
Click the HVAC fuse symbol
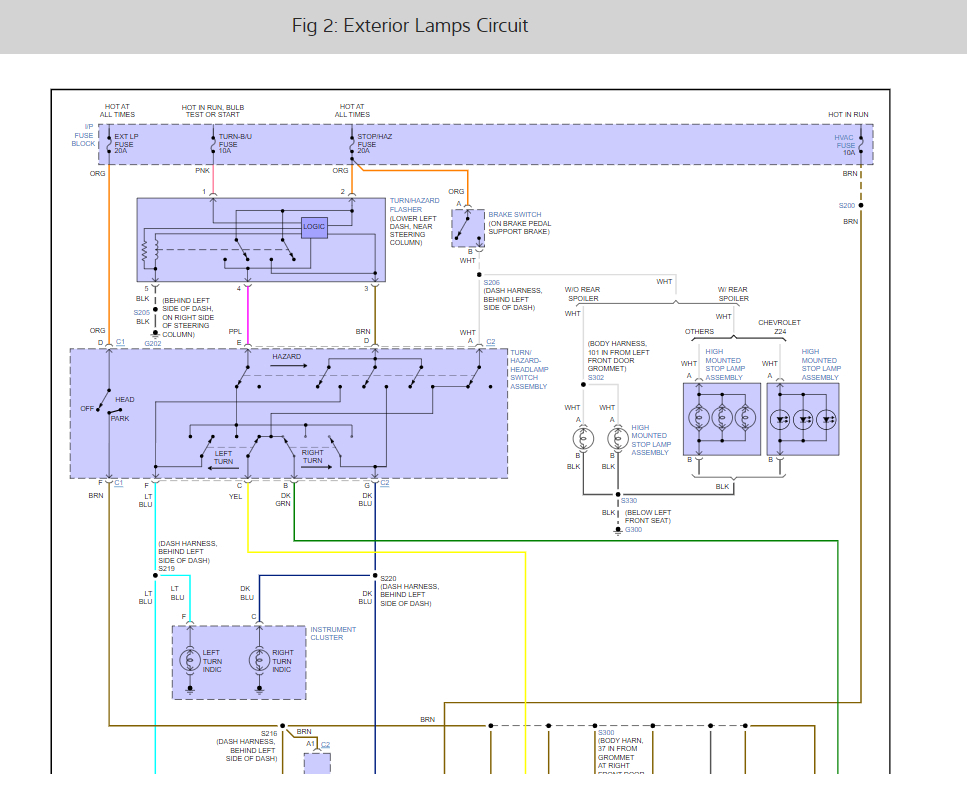click(861, 145)
